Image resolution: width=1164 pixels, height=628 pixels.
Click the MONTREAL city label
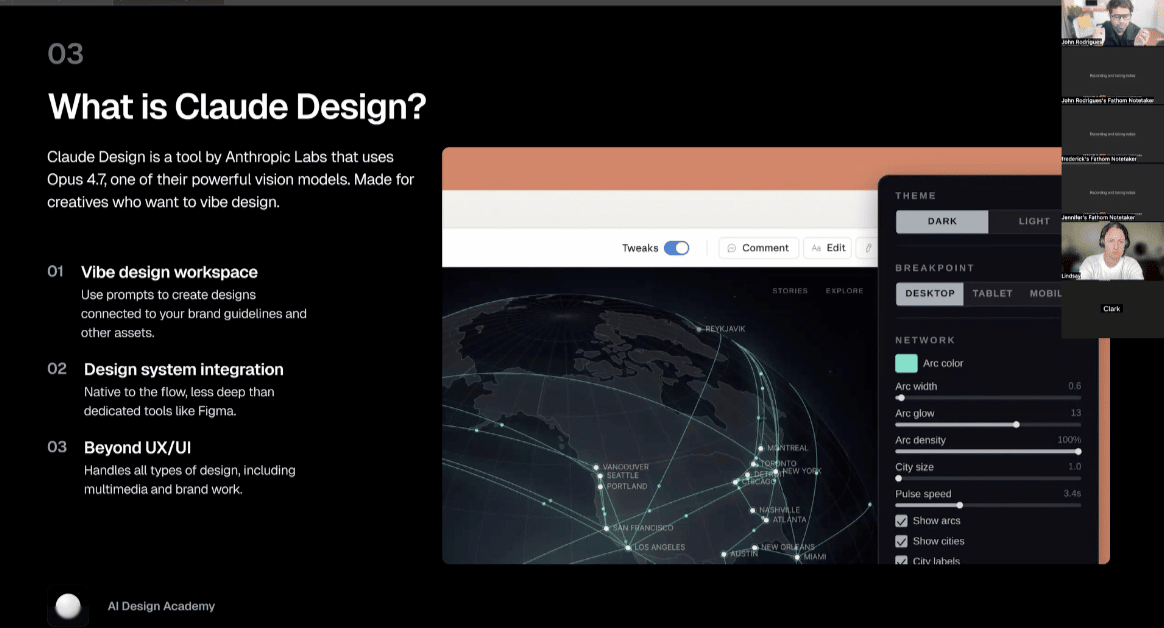[x=787, y=448]
